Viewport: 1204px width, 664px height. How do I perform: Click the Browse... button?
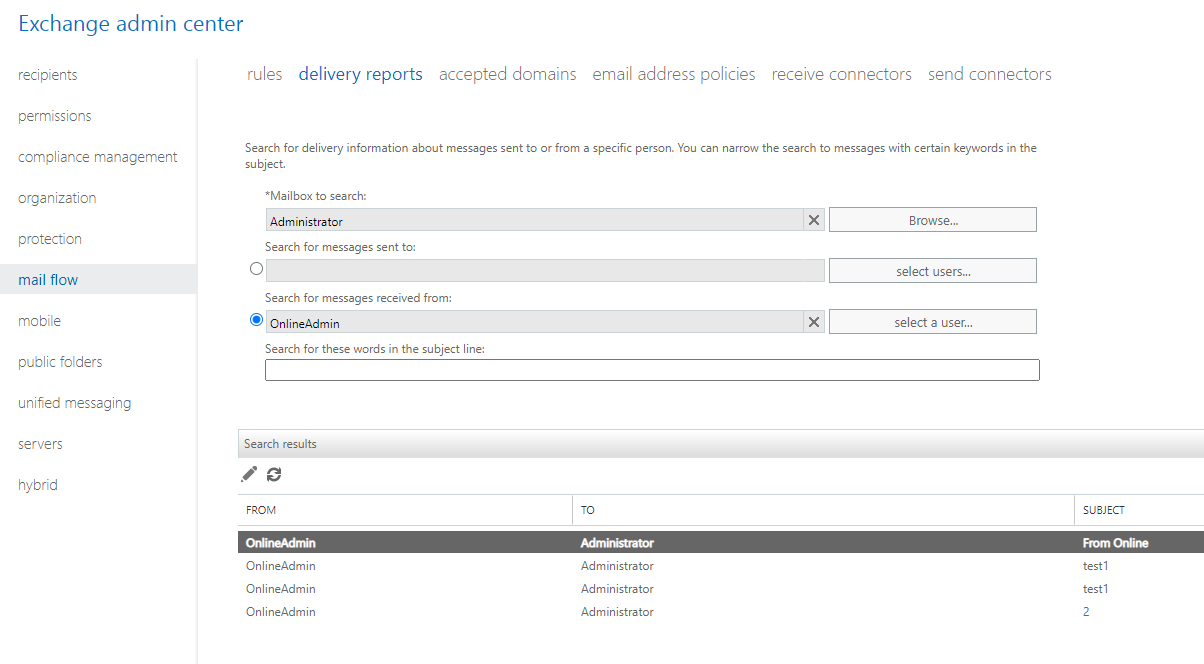pyautogui.click(x=933, y=220)
